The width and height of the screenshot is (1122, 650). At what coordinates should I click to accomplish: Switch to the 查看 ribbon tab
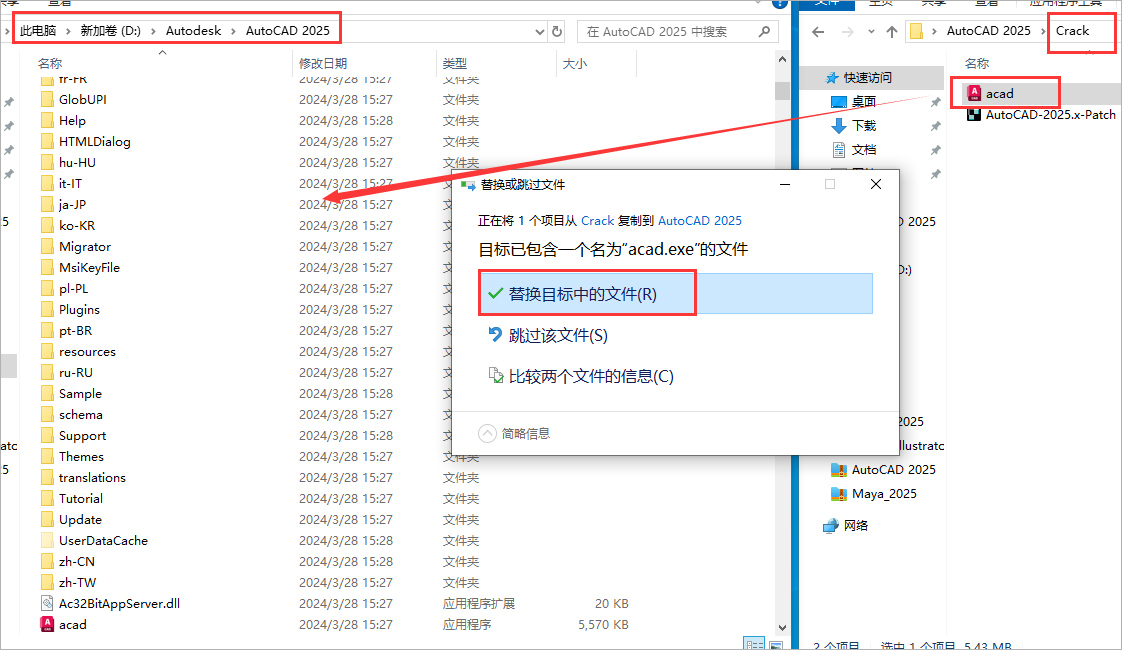[x=986, y=3]
